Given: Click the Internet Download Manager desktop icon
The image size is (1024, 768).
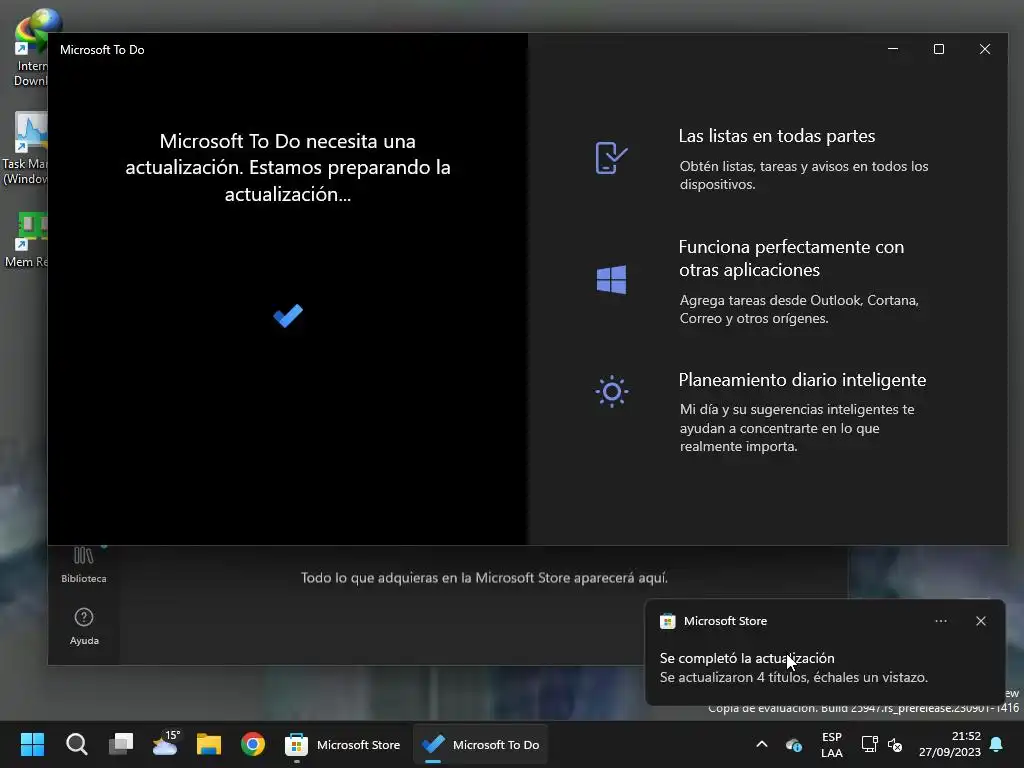Looking at the screenshot, I should tap(30, 47).
